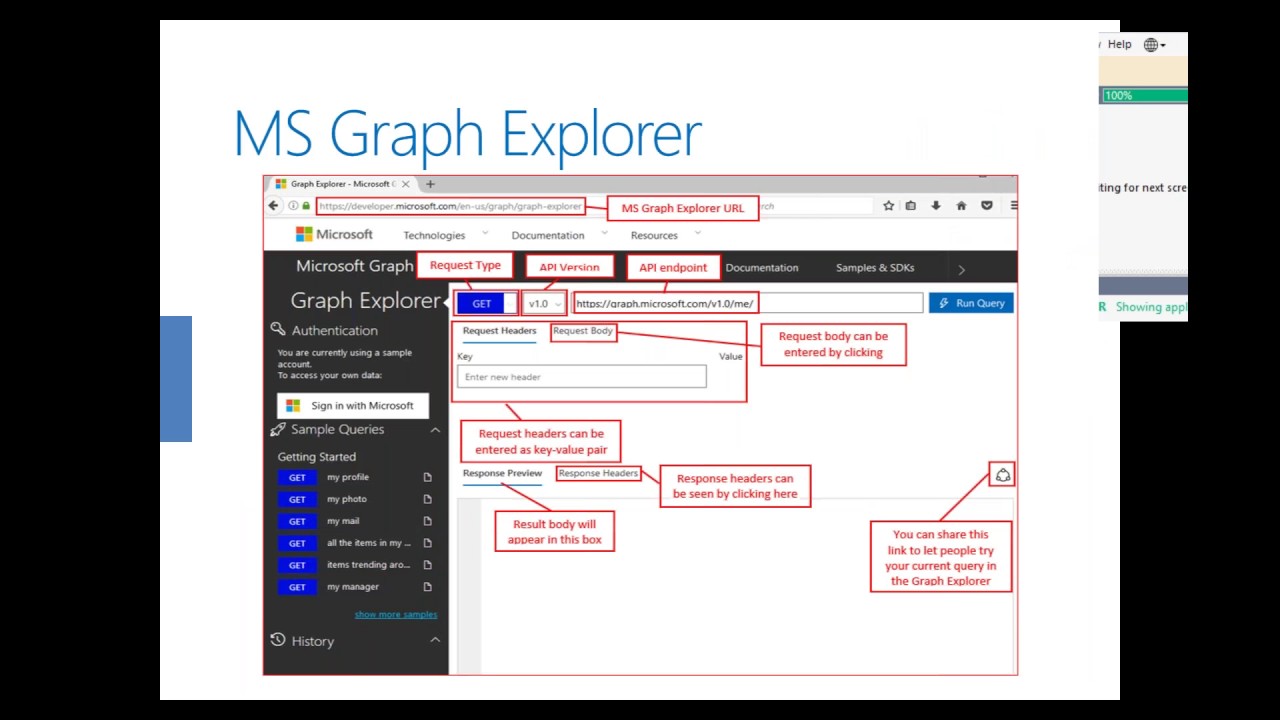1280x720 pixels.
Task: Click the copy icon next to my profile
Action: click(x=428, y=478)
